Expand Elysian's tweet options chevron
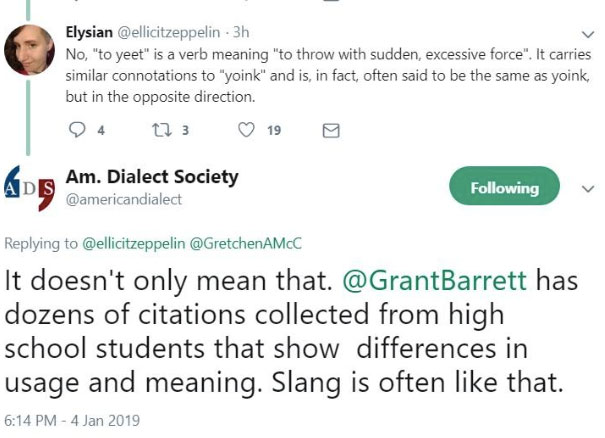The width and height of the screenshot is (605, 438). click(587, 32)
